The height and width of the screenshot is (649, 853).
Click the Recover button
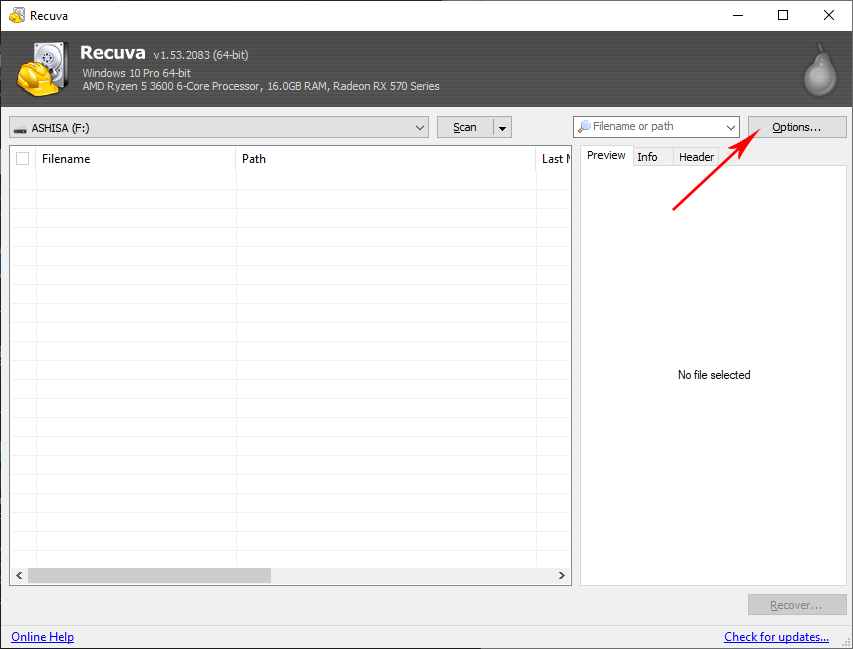pos(797,605)
